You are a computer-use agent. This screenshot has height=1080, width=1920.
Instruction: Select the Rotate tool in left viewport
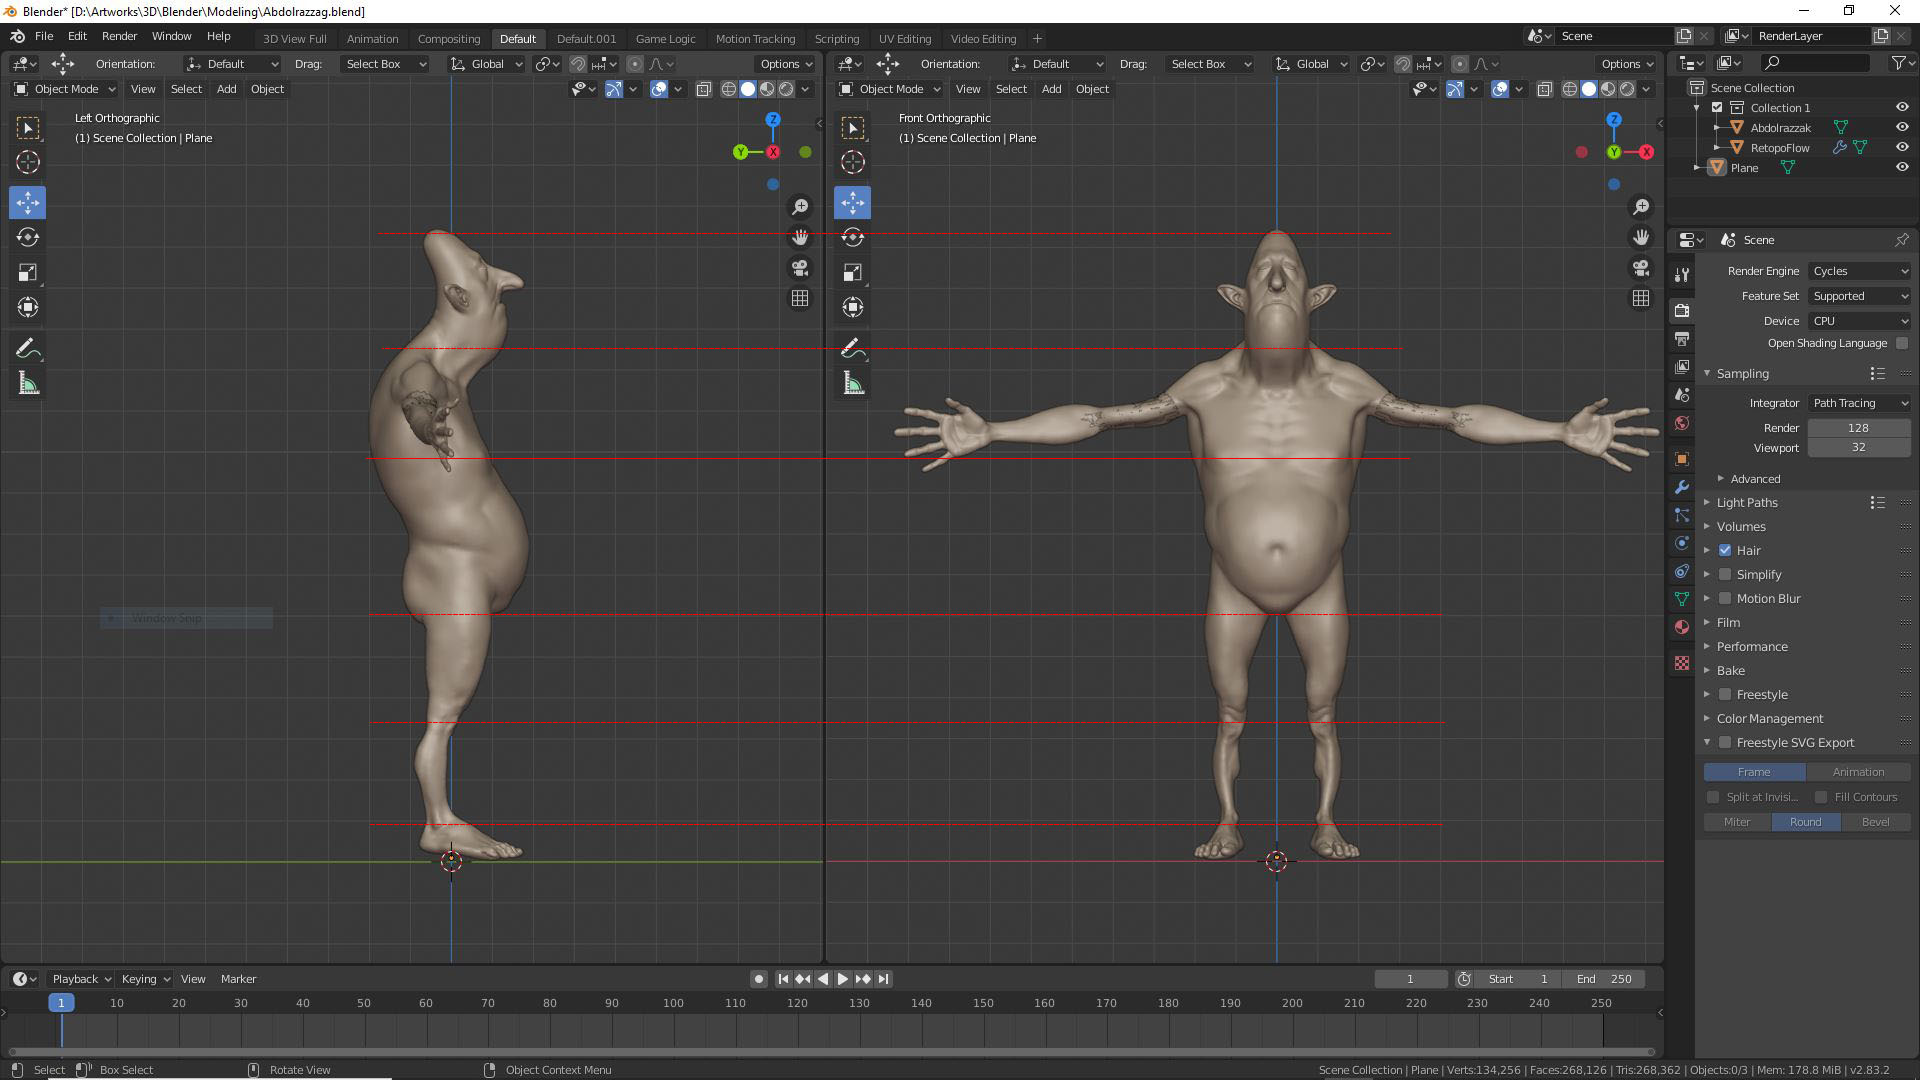[x=28, y=238]
